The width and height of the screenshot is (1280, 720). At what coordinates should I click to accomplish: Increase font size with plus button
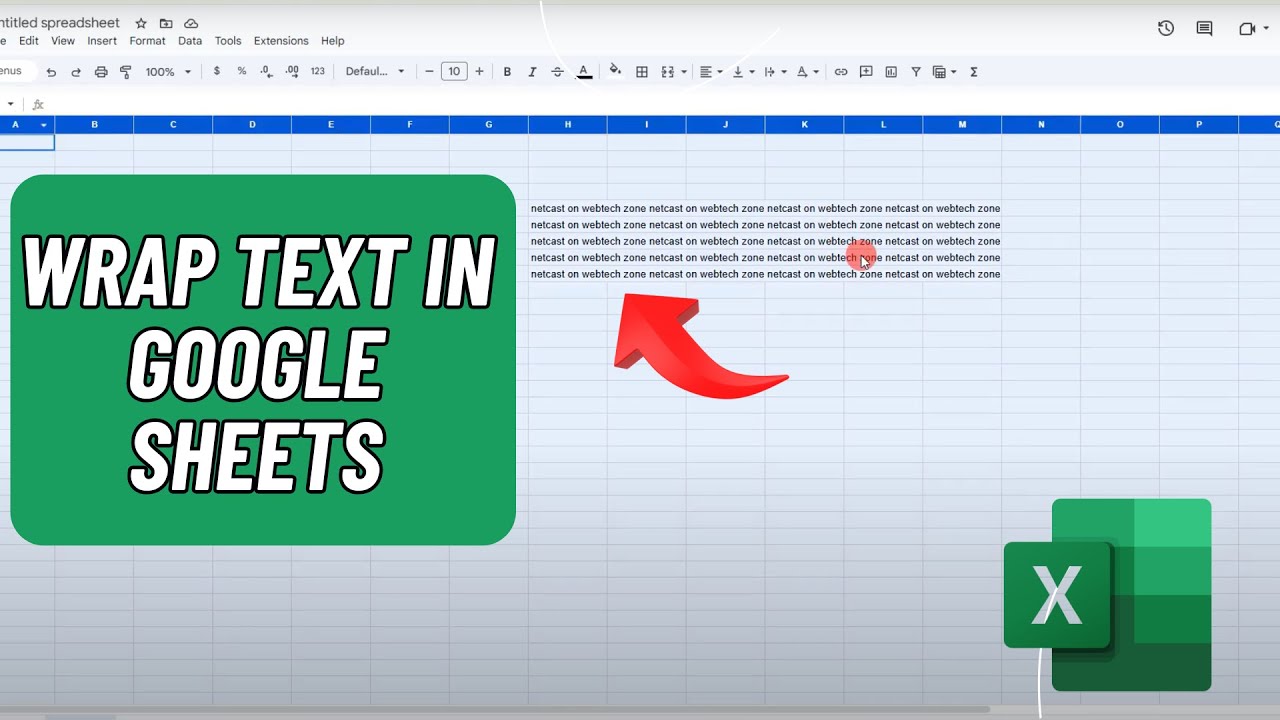click(480, 72)
